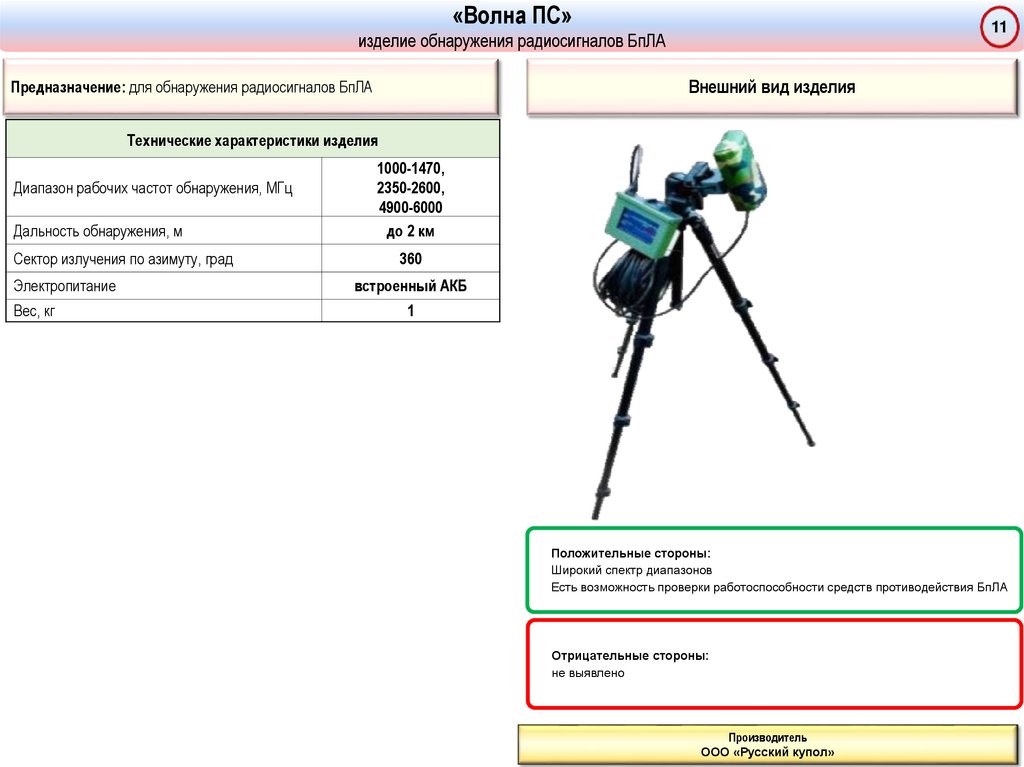Click the device photo on the tripod

click(x=702, y=323)
